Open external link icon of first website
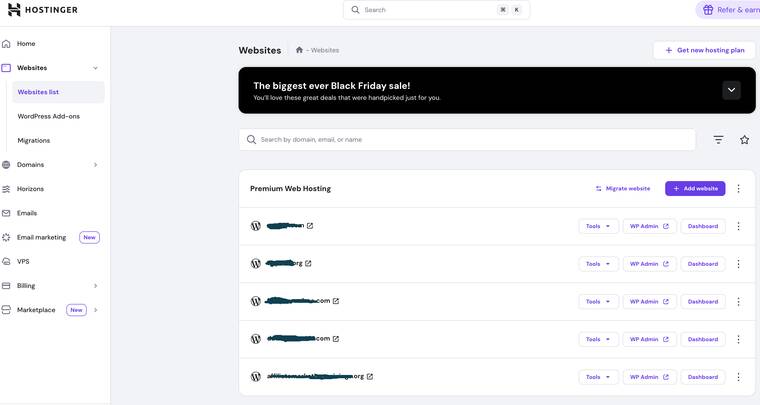The width and height of the screenshot is (760, 405). [x=310, y=226]
